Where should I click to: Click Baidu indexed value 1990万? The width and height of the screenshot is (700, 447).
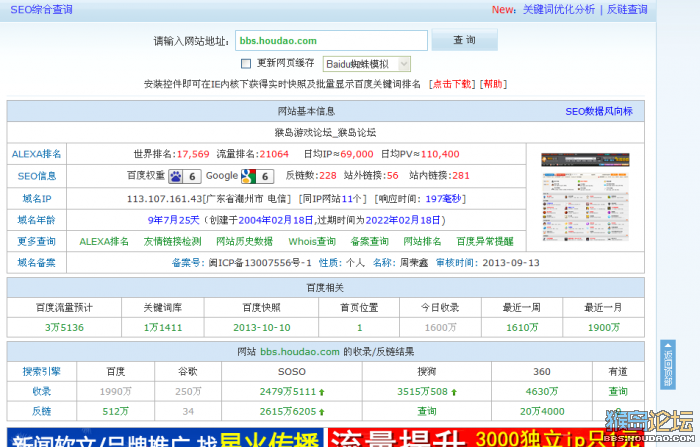click(x=116, y=392)
